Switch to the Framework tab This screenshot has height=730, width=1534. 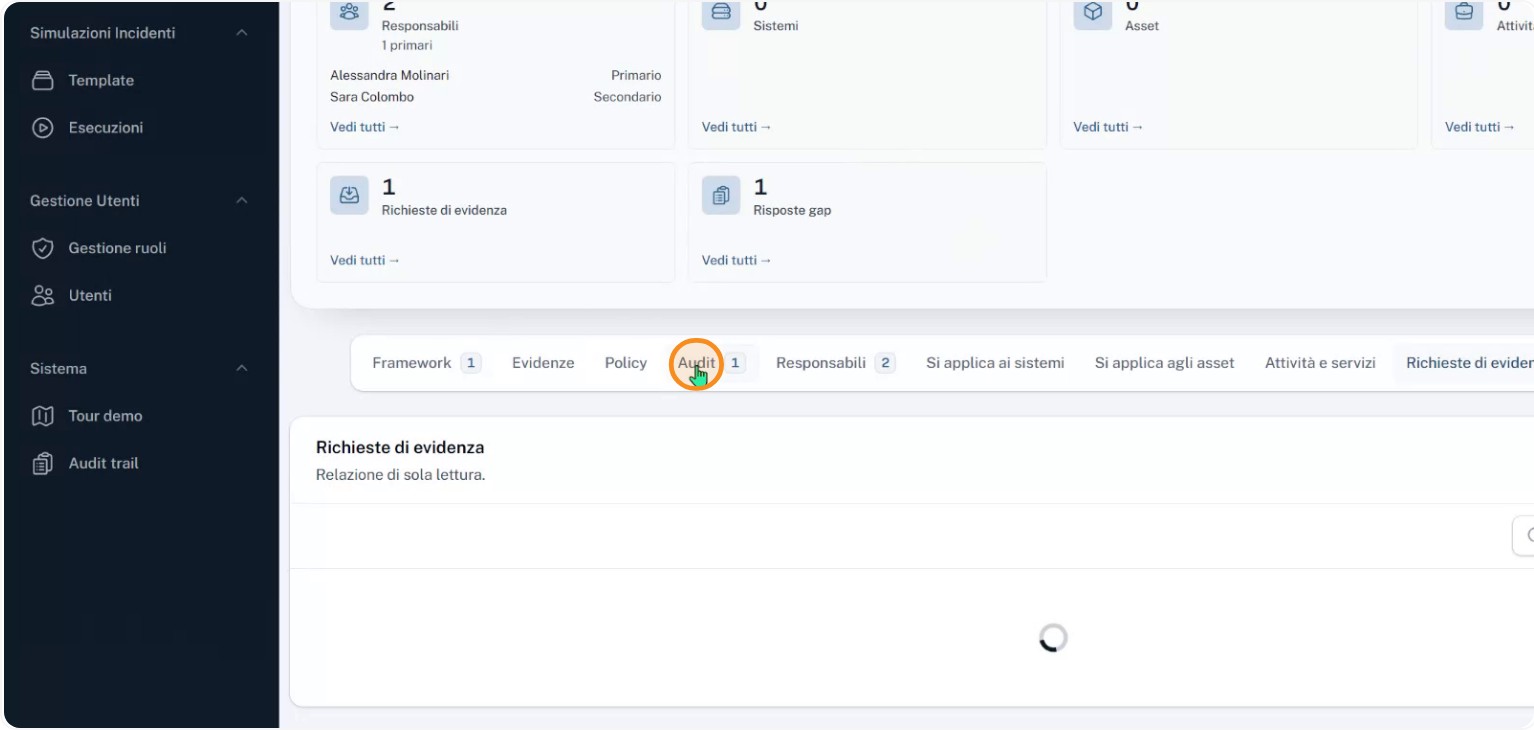click(427, 363)
